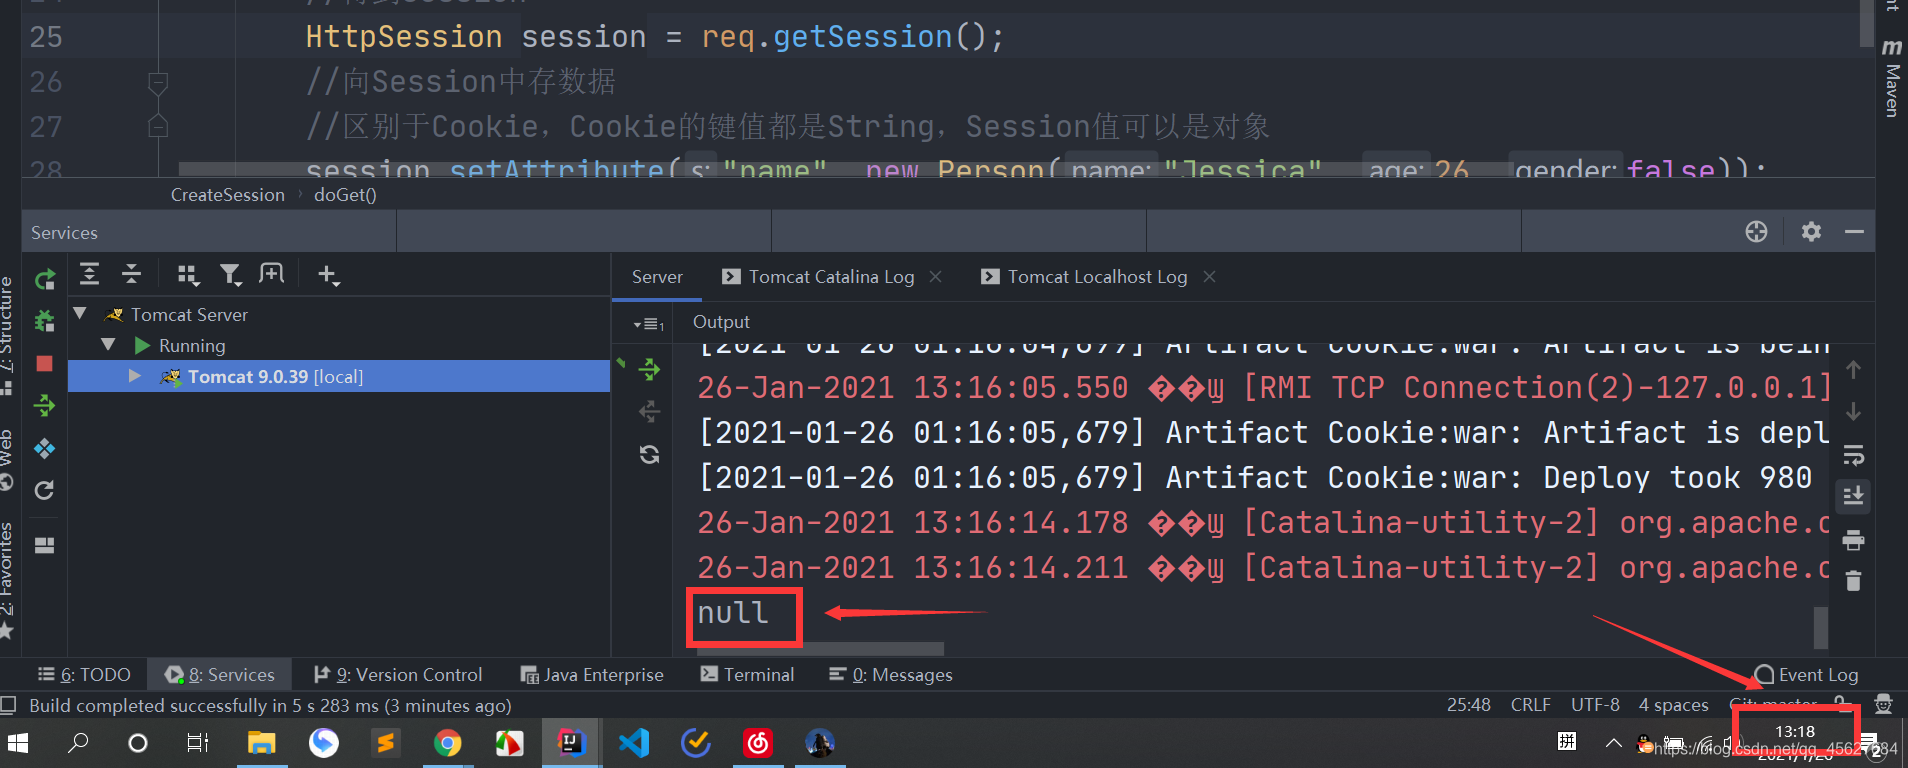
Task: Collapse all services in the tree
Action: (x=132, y=274)
